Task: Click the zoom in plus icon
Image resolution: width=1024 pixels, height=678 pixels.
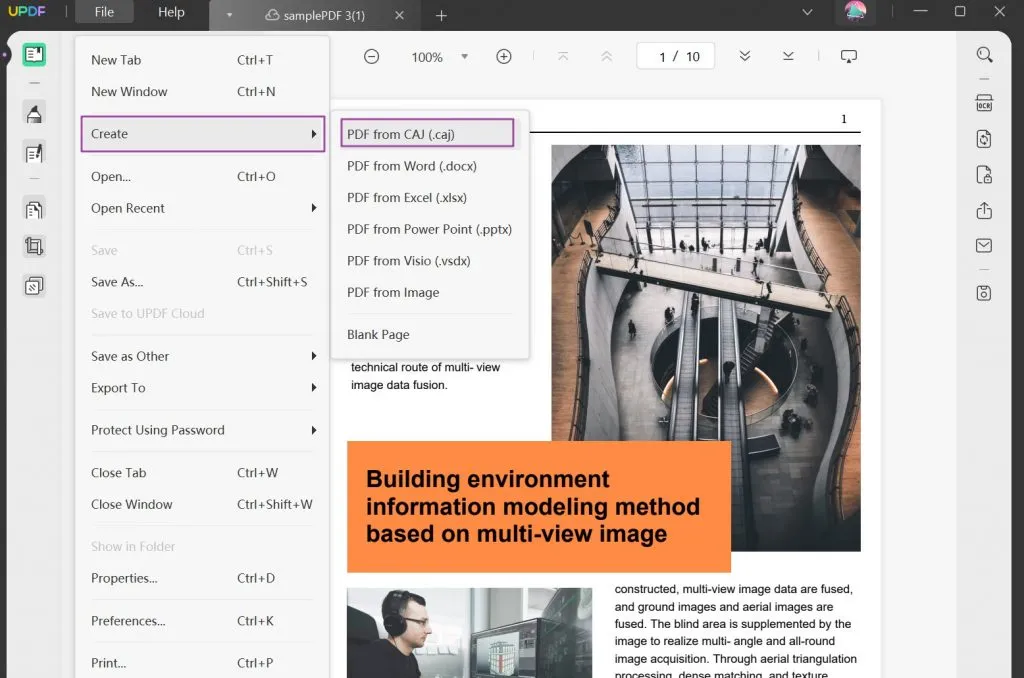Action: coord(504,57)
